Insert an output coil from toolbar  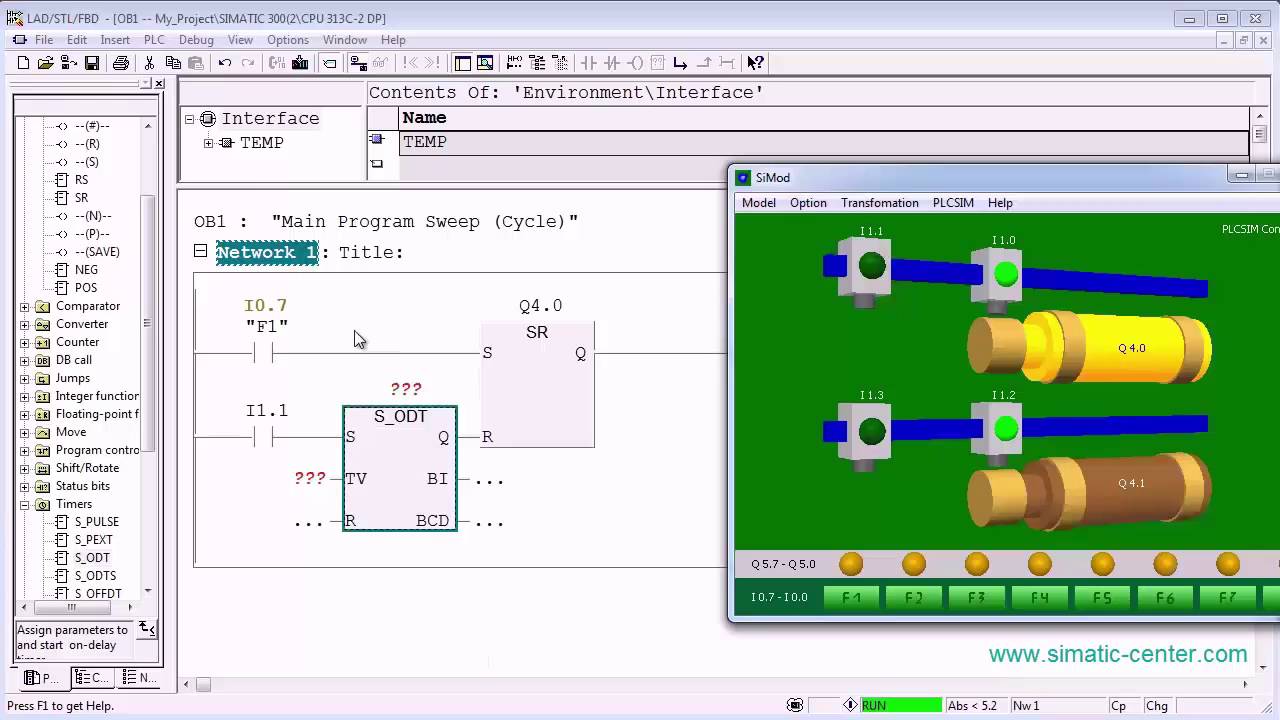(x=635, y=63)
